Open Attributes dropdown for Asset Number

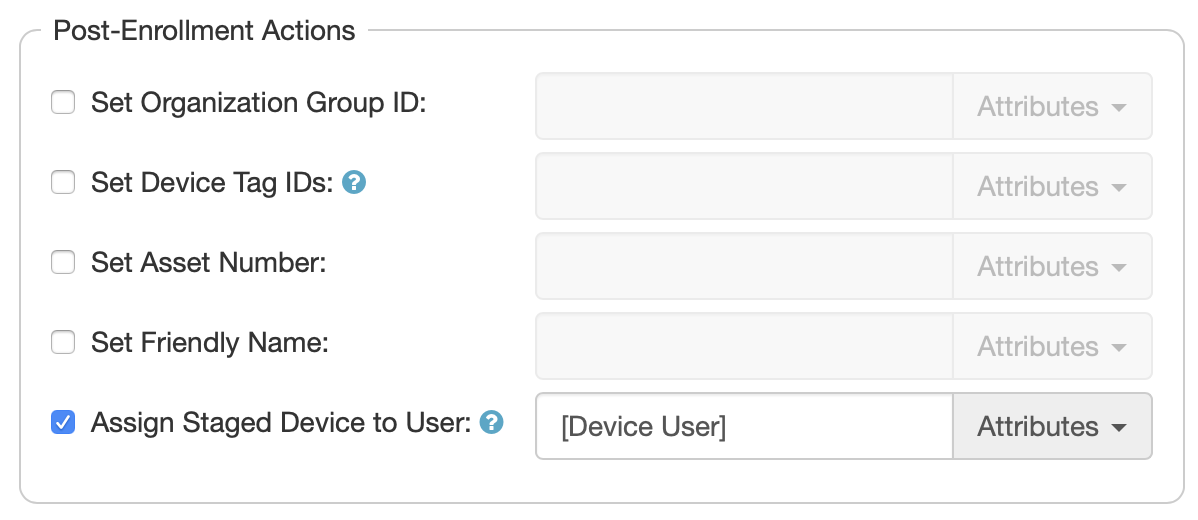[x=1052, y=266]
